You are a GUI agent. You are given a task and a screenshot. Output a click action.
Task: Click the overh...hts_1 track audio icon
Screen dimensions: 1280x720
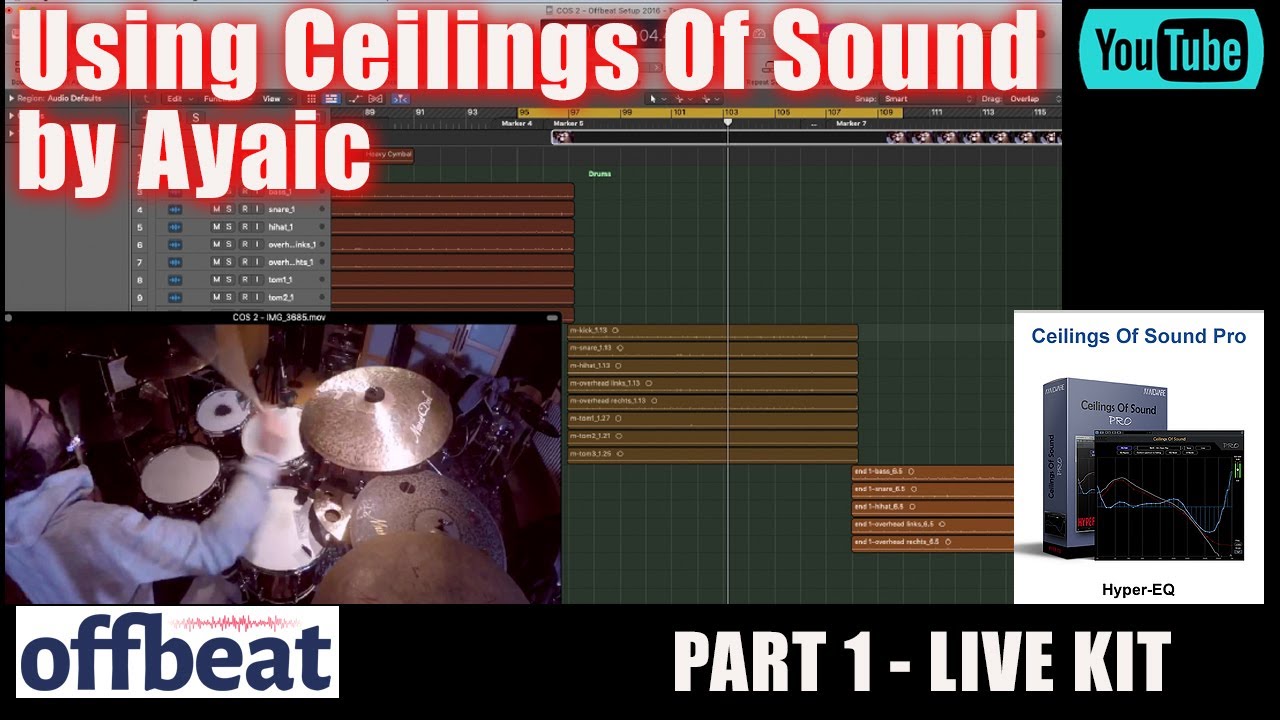[175, 262]
